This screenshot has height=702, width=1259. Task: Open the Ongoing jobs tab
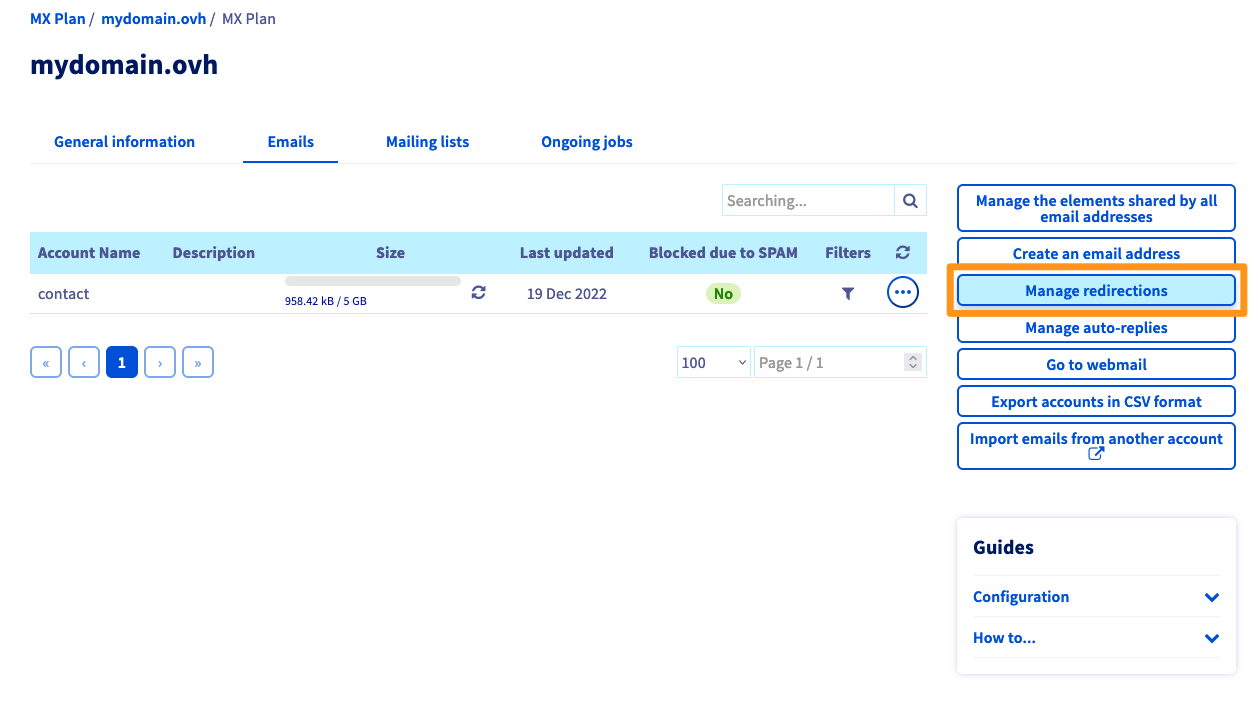pos(586,142)
